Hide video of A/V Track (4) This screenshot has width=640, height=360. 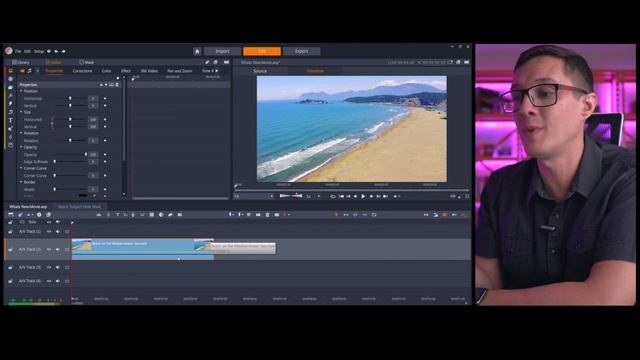(x=49, y=281)
